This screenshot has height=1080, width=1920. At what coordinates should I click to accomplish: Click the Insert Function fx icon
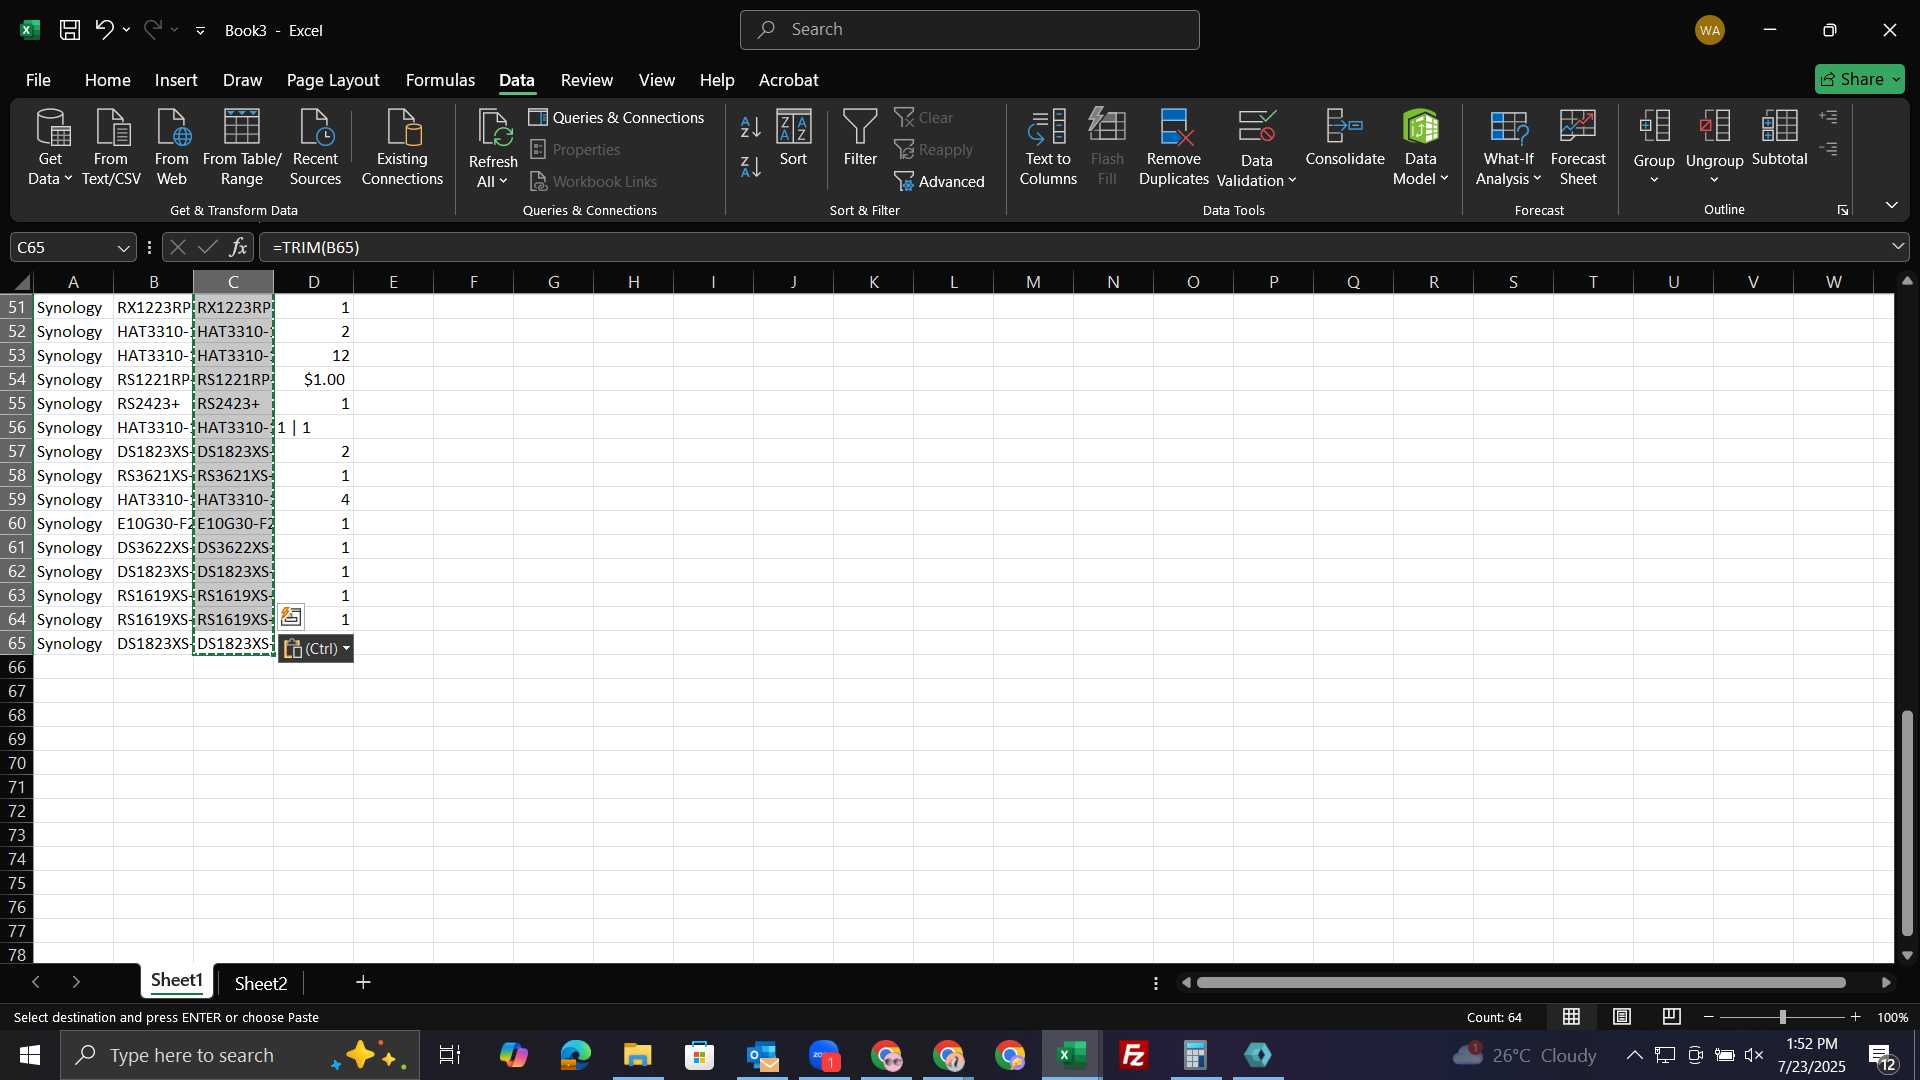(x=238, y=247)
